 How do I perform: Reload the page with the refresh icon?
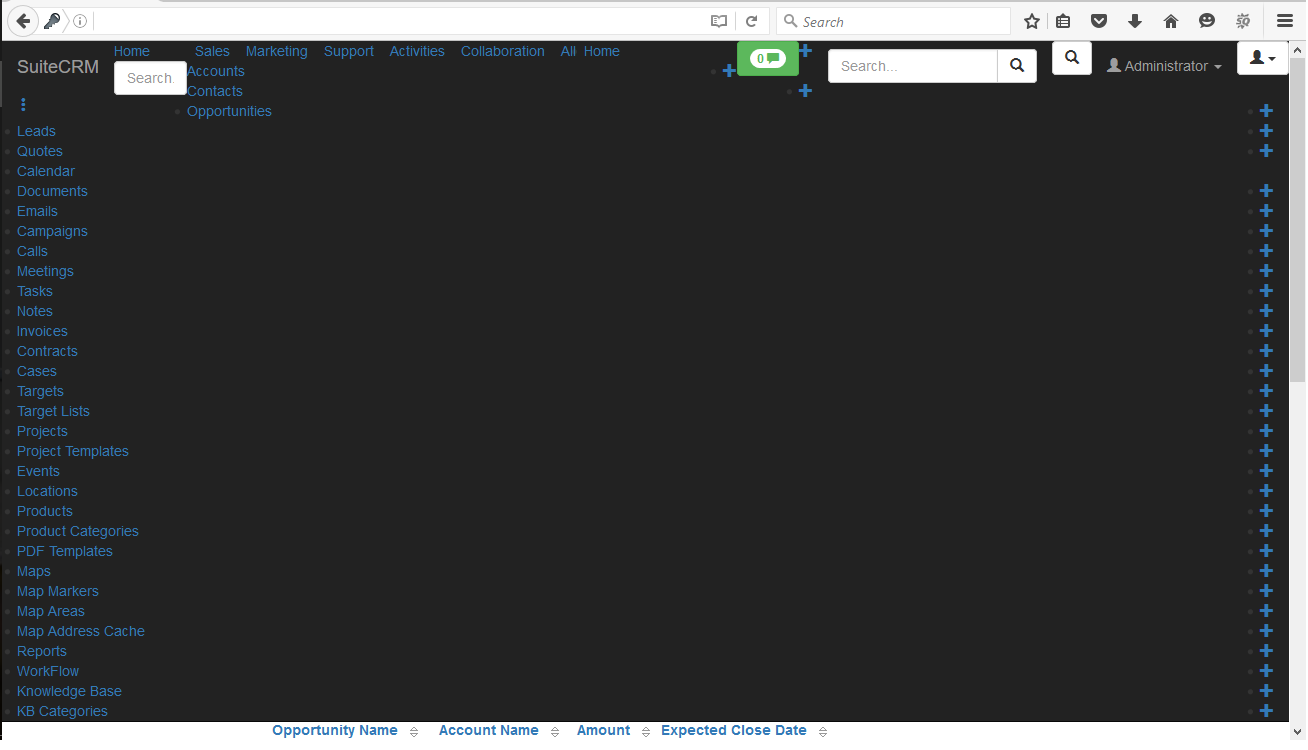point(752,21)
